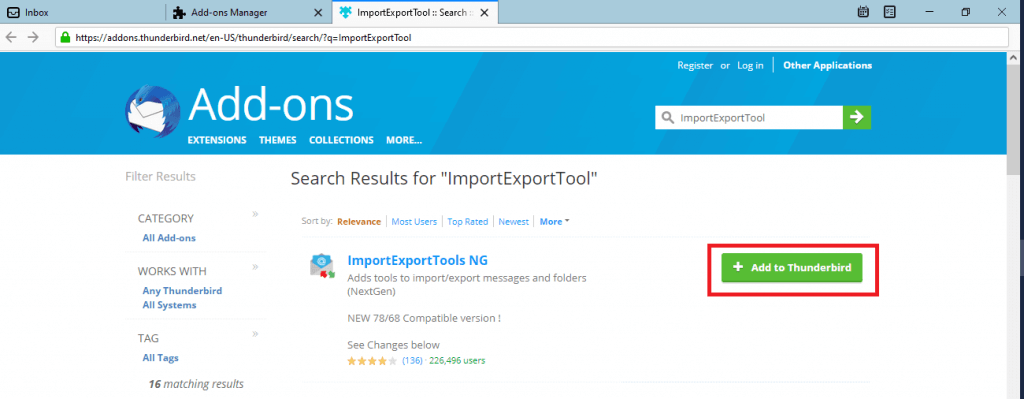Select Any Thunderbird filter
The height and width of the screenshot is (399, 1024).
pos(182,291)
